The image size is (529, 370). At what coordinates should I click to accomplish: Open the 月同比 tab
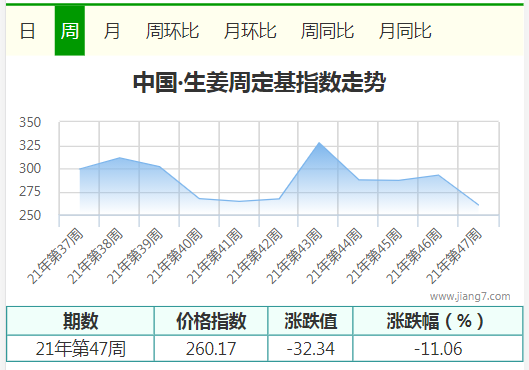pyautogui.click(x=405, y=31)
